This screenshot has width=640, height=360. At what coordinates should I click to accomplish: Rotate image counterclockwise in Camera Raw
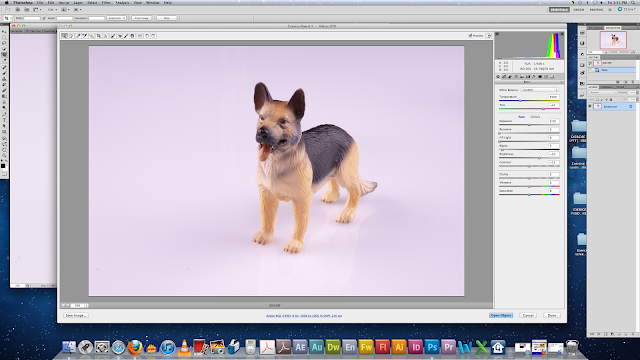coord(147,36)
